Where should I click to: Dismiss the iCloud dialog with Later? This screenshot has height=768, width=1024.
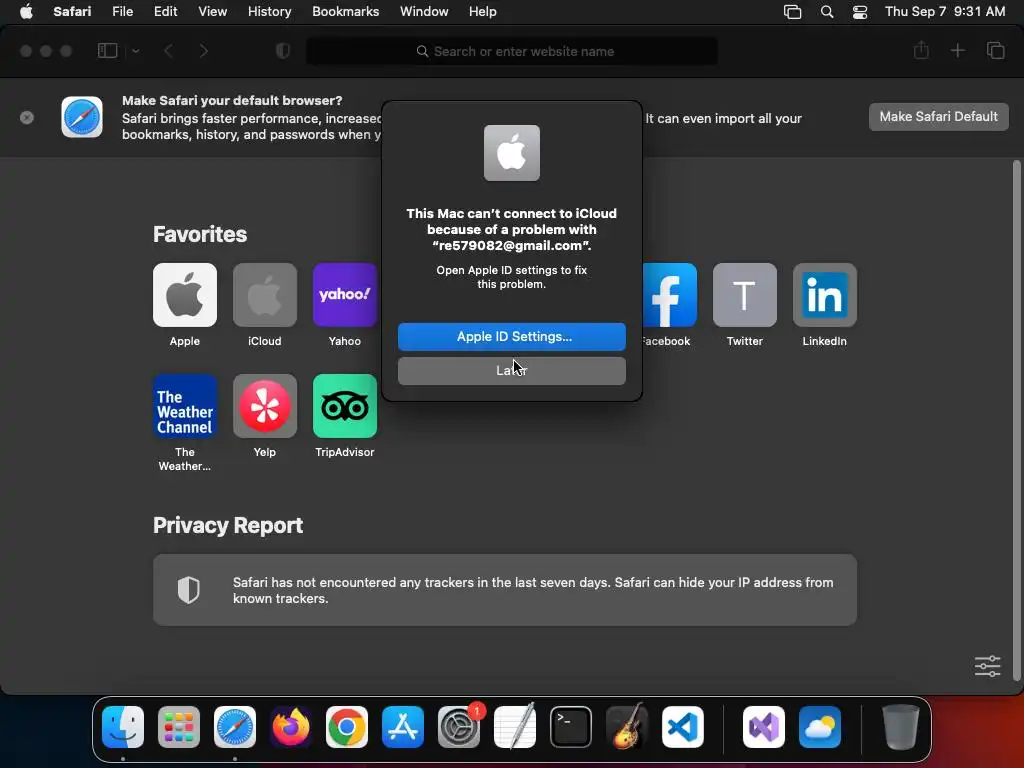[511, 370]
